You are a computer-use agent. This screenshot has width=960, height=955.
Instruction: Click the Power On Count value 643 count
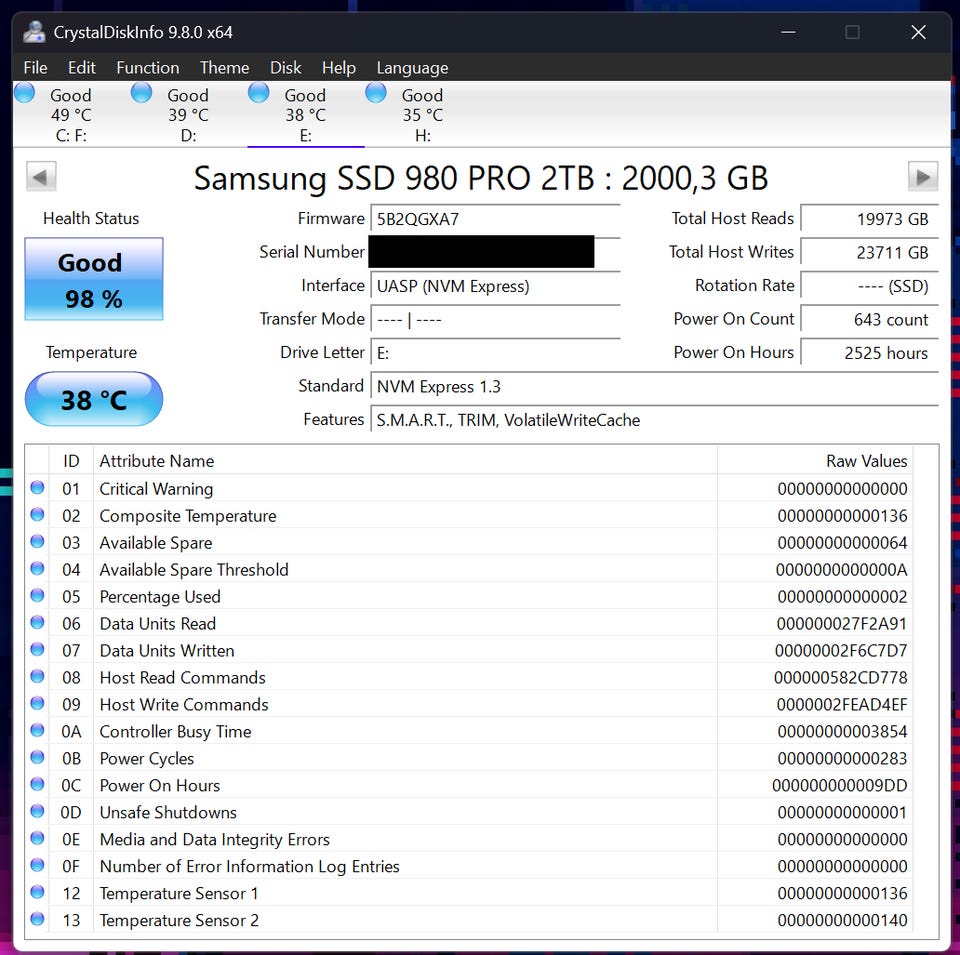point(869,320)
